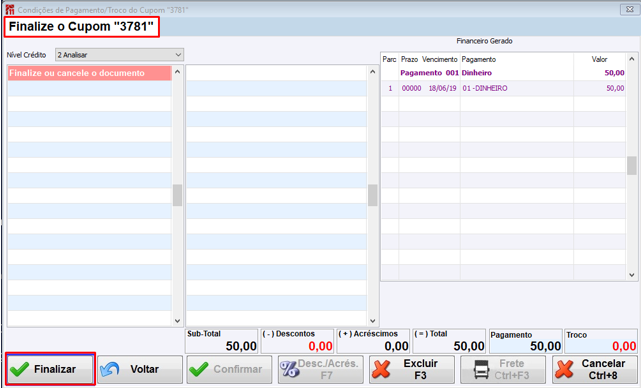Click the Excluir F3 button

coord(412,369)
